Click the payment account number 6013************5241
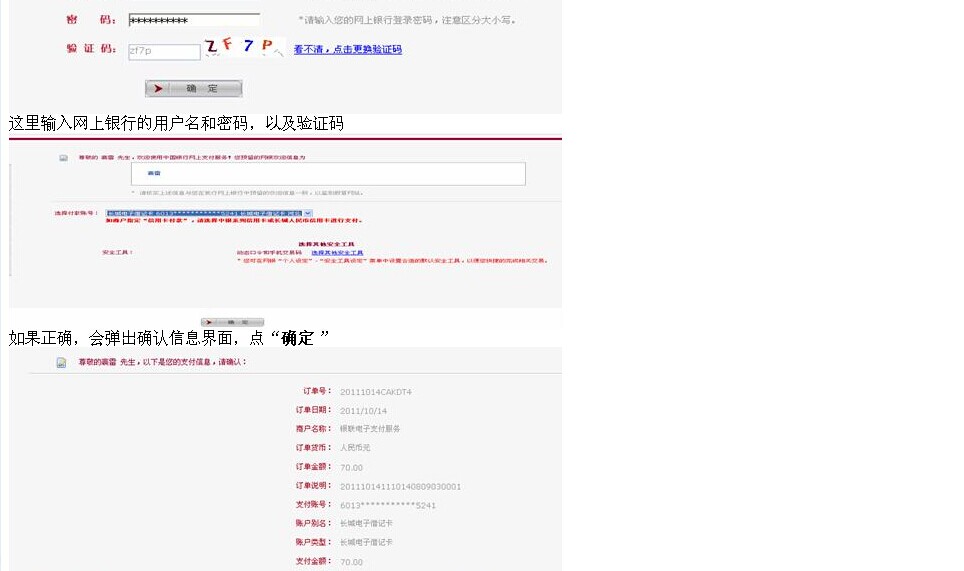Image resolution: width=964 pixels, height=571 pixels. point(388,505)
